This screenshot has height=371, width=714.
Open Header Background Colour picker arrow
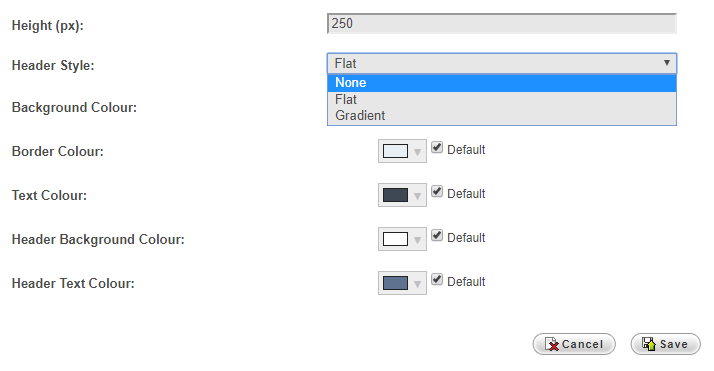[417, 240]
